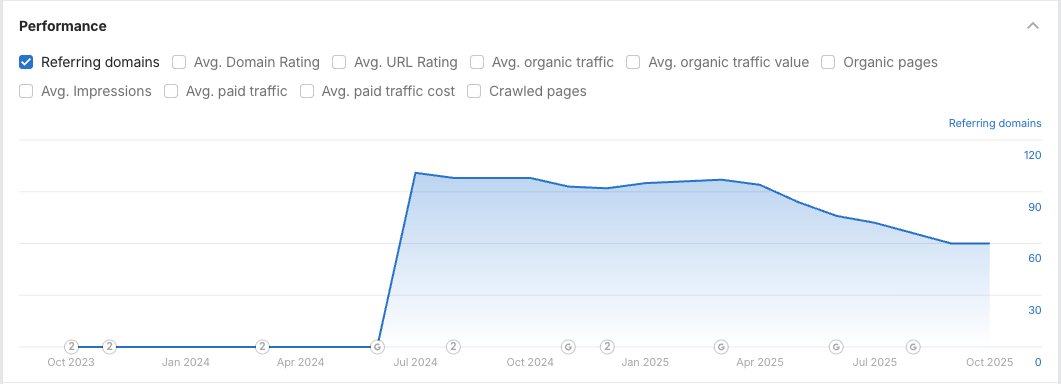Click the Jan 2024 axis label
Viewport: 1061px width, 384px height.
point(185,362)
